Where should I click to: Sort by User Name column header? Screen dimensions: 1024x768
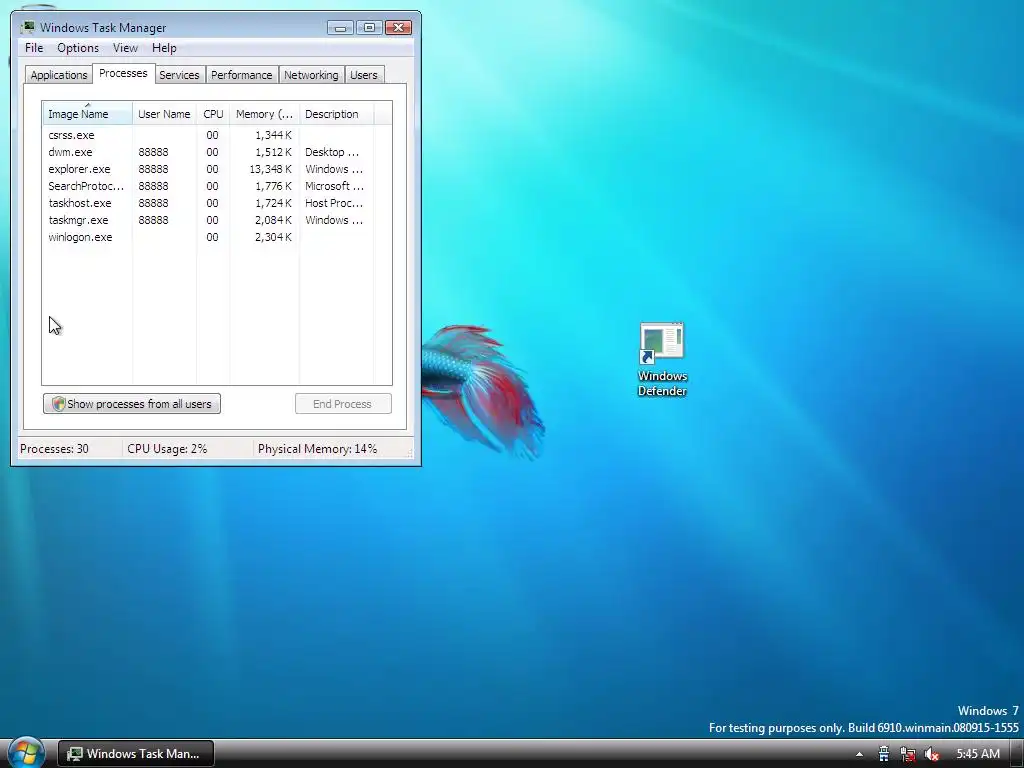pyautogui.click(x=165, y=114)
